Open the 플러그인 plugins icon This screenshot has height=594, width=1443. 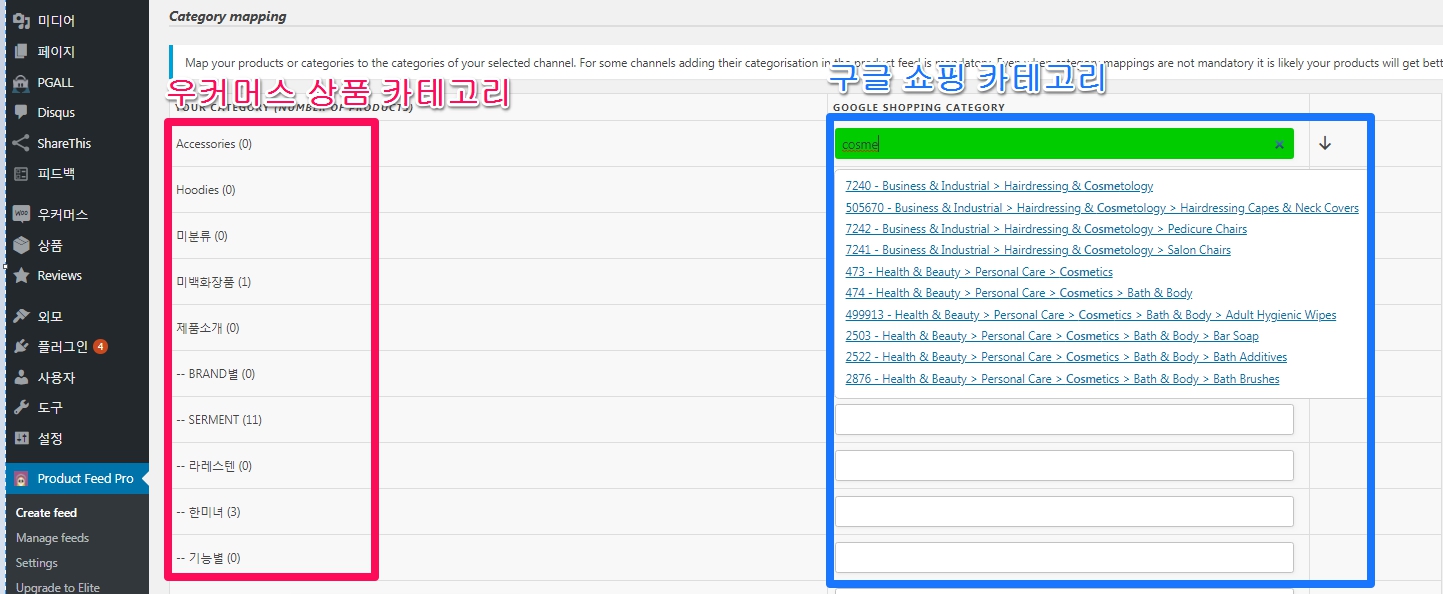[21, 347]
